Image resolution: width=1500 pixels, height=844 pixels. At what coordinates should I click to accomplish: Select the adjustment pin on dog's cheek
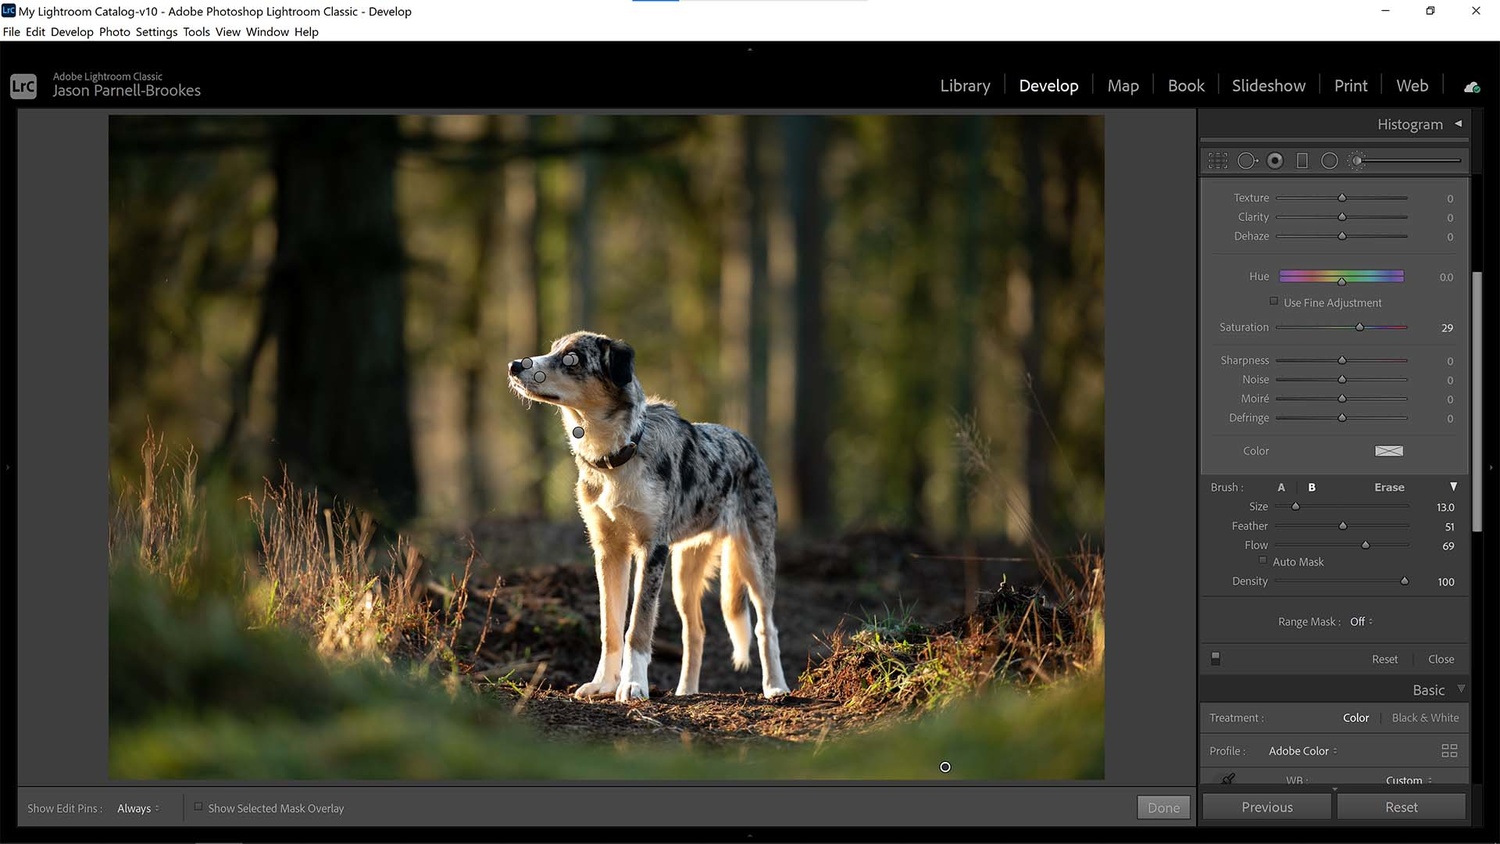click(x=540, y=377)
